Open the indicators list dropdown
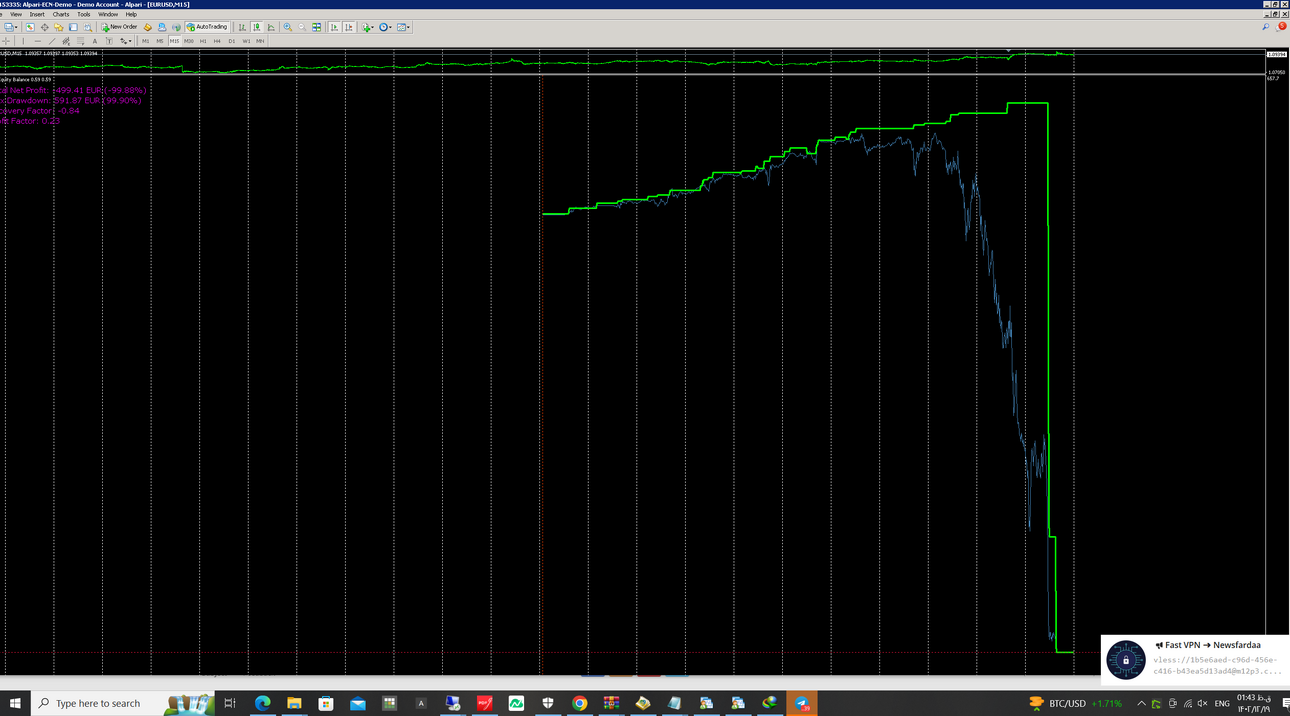The image size is (1290, 716). (x=368, y=27)
